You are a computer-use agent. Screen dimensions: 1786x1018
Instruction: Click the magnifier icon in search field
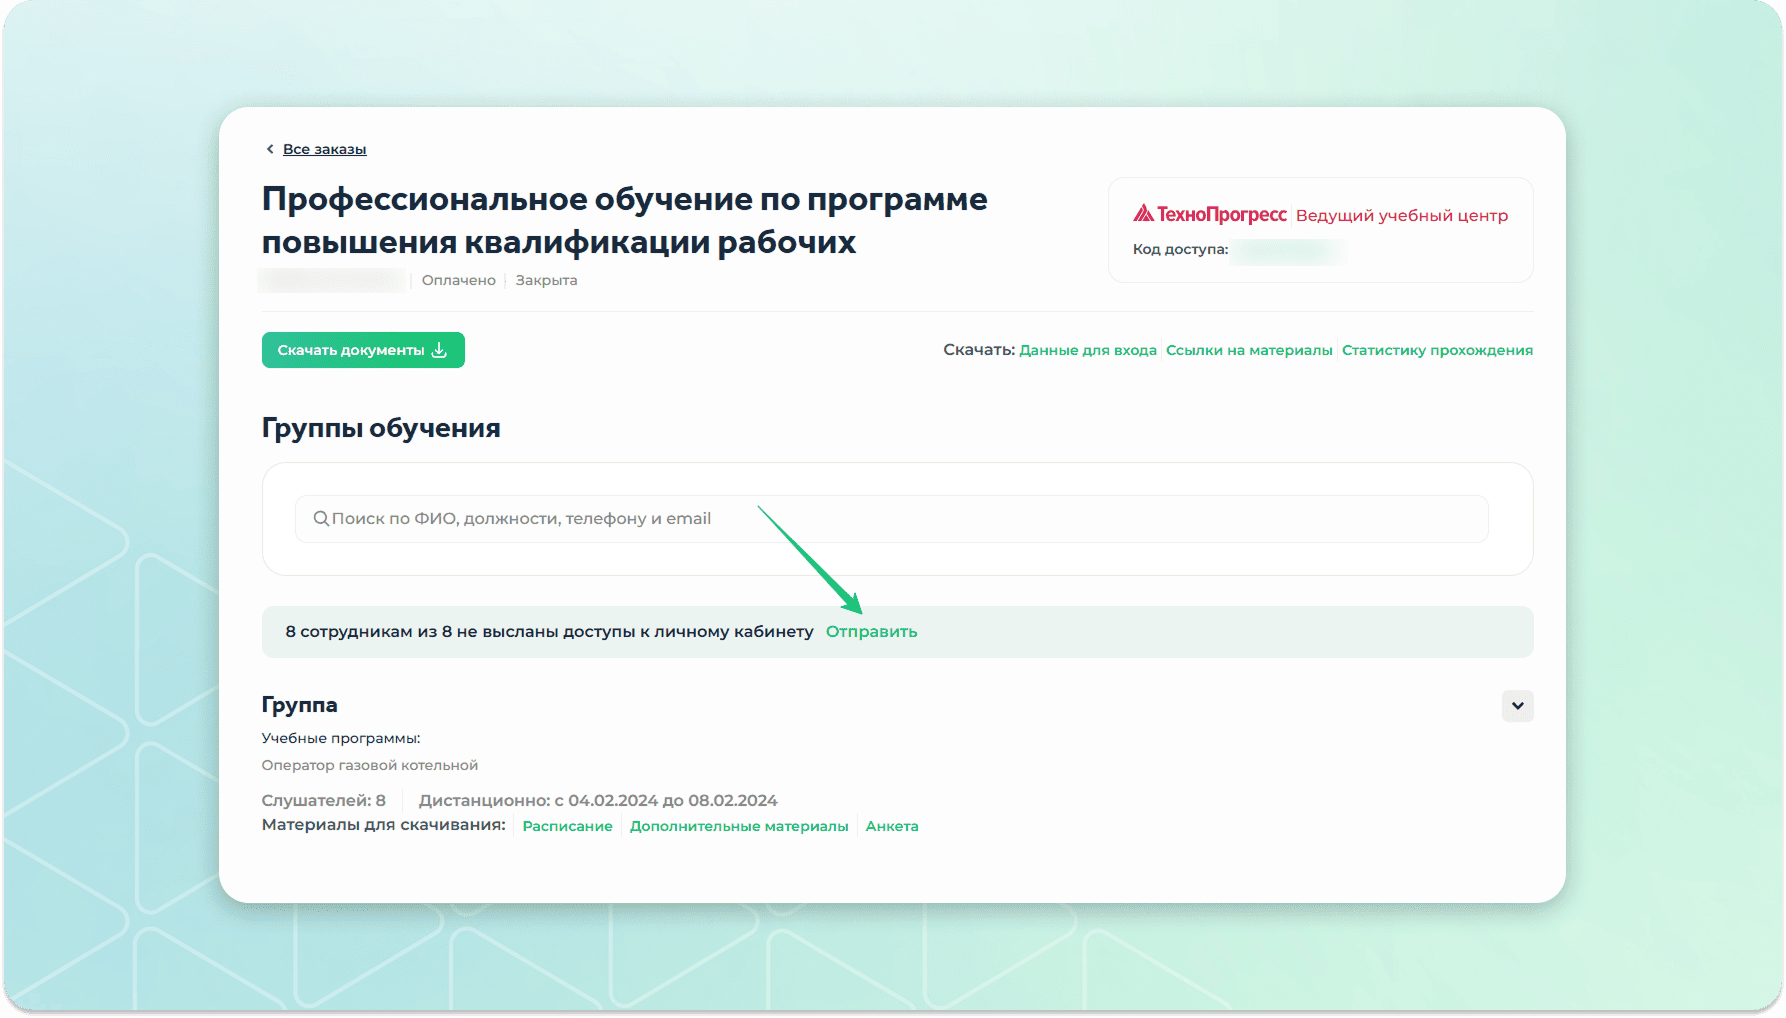tap(321, 518)
